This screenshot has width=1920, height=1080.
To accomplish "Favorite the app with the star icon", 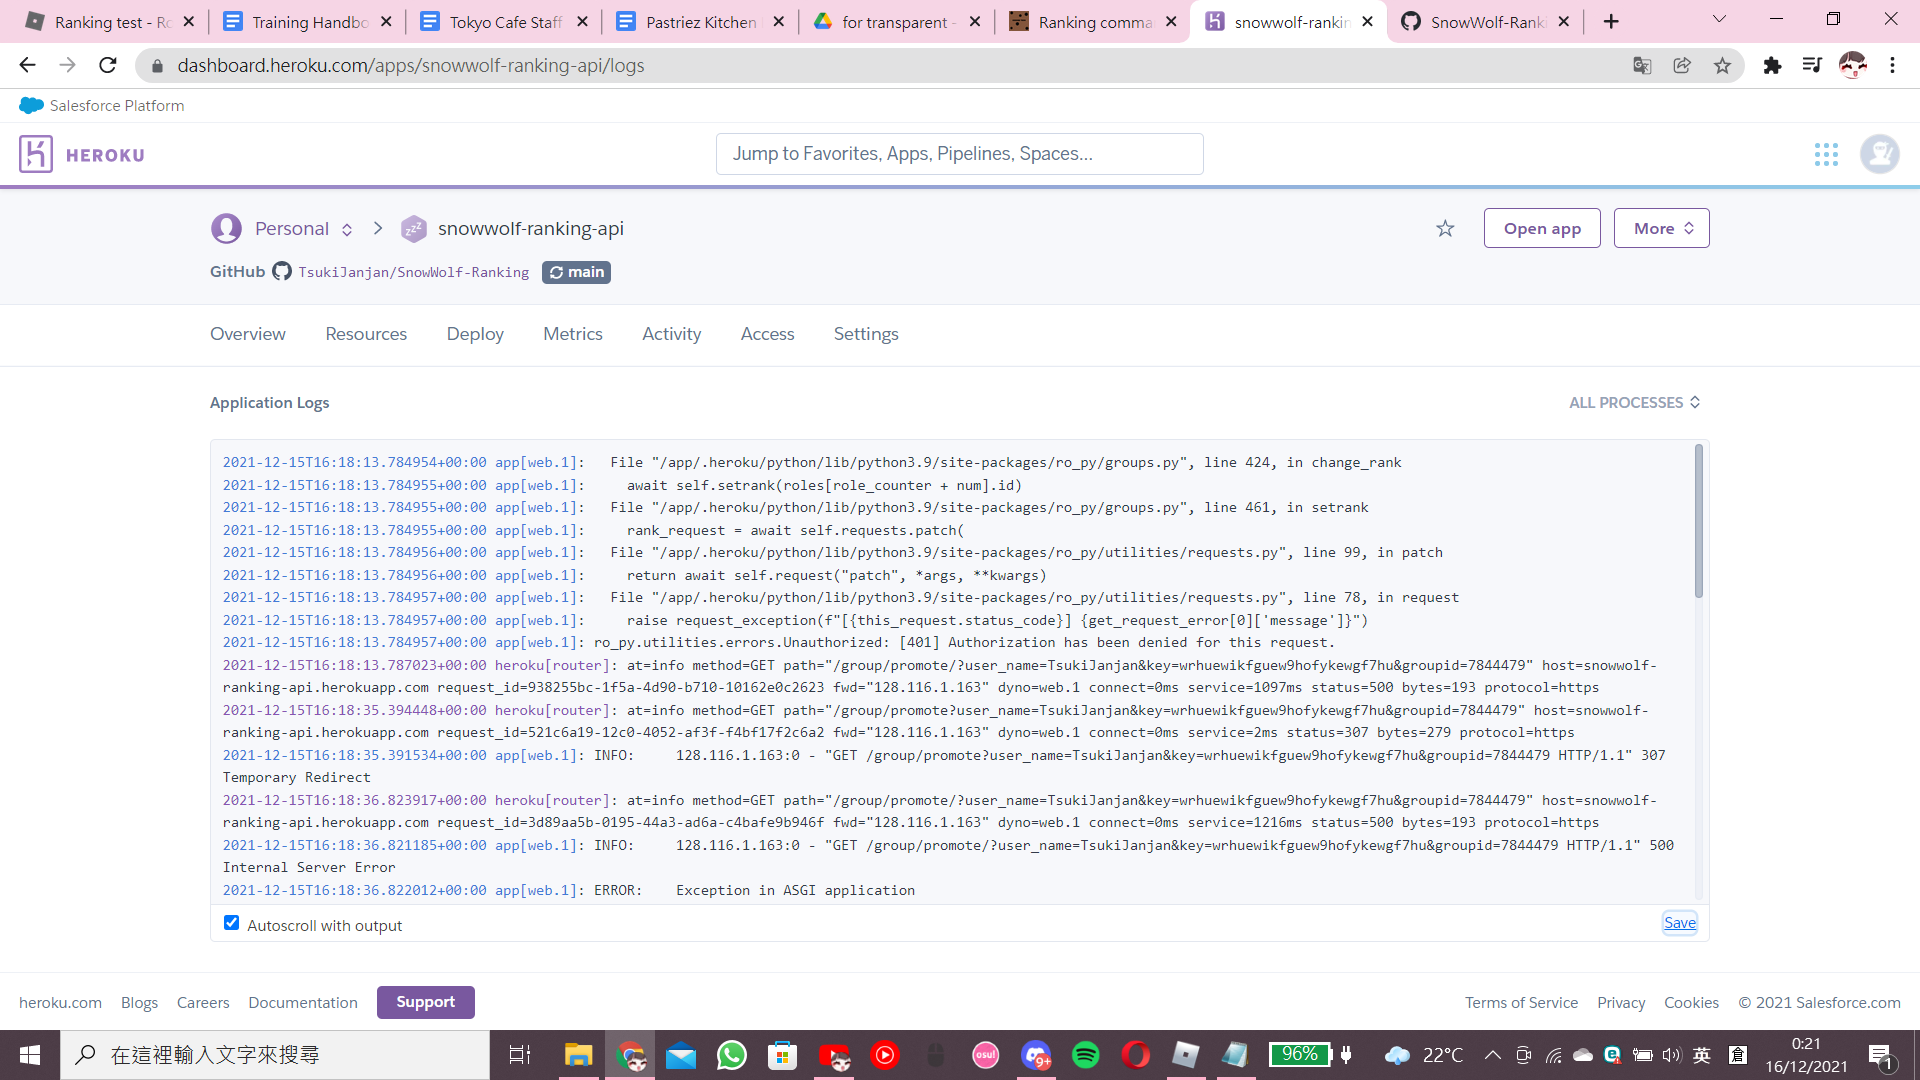I will 1445,228.
